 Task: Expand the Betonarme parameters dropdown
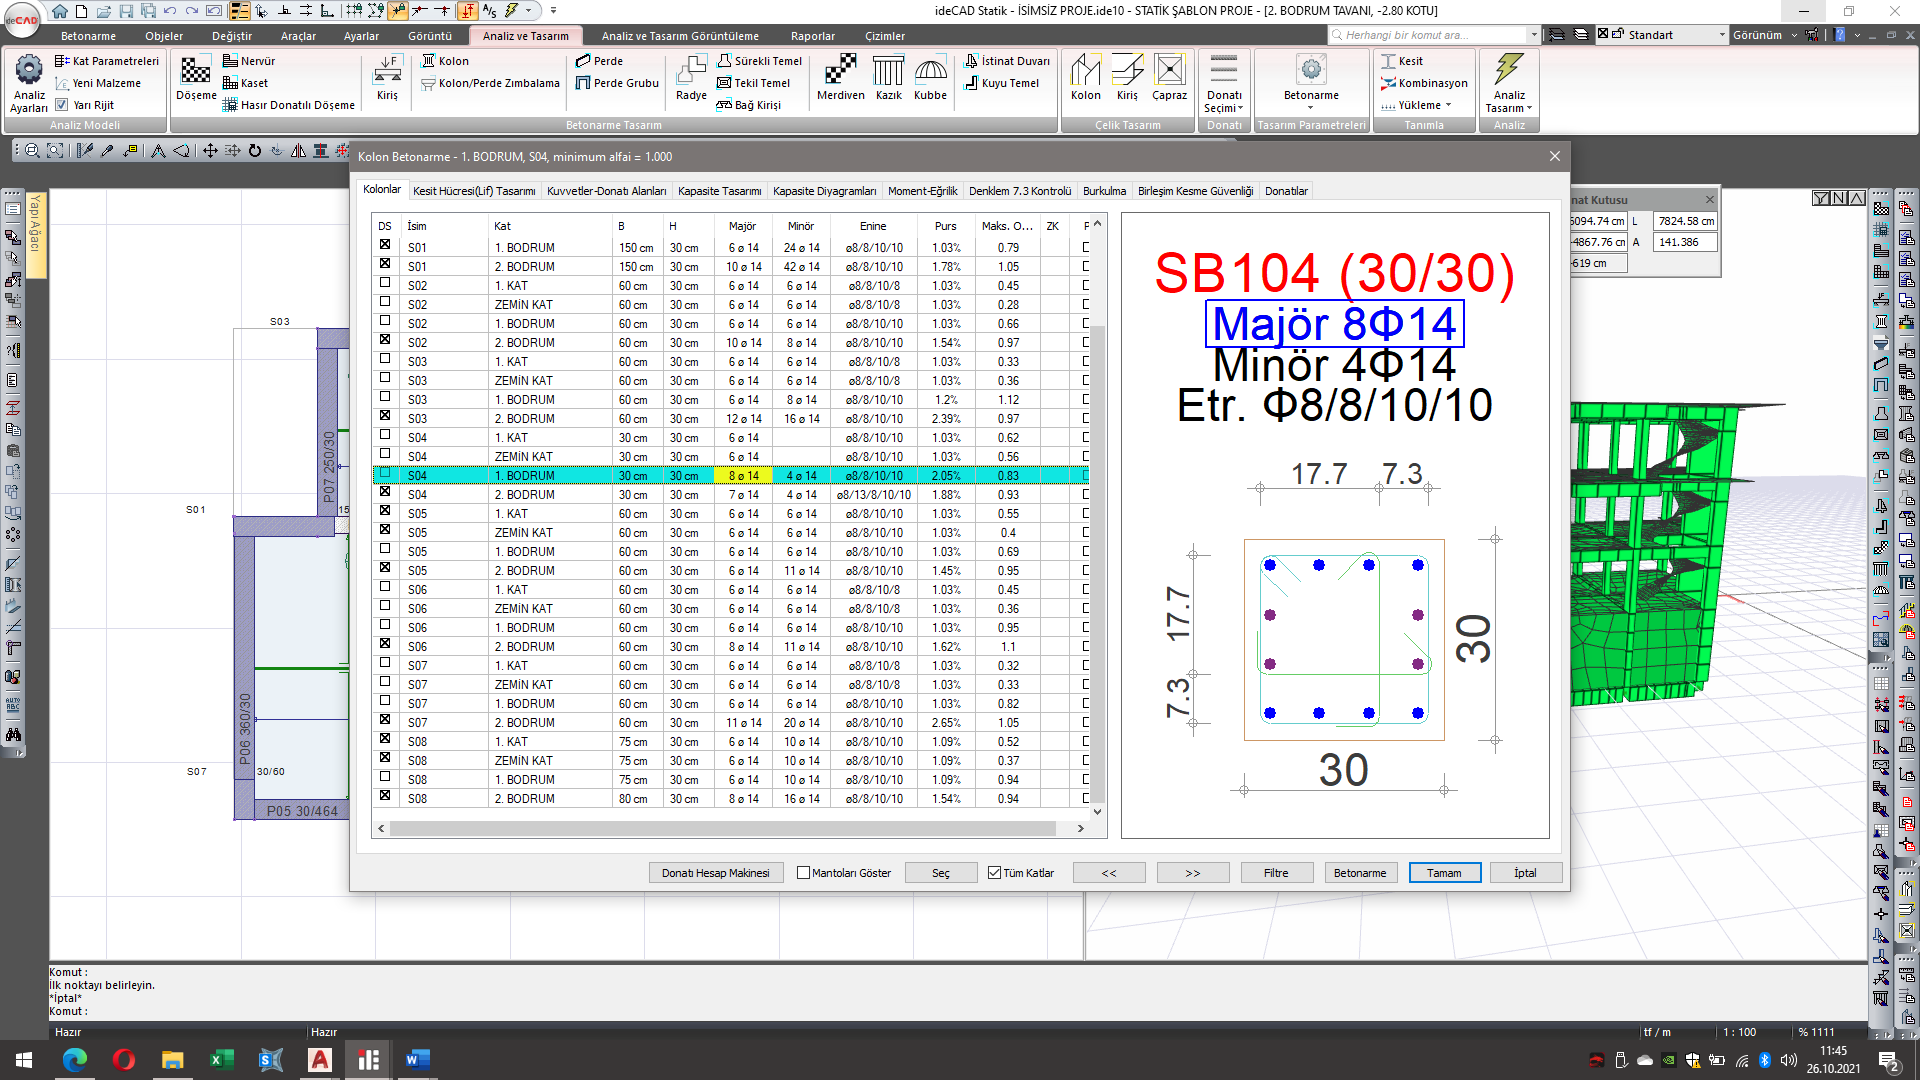(x=1311, y=107)
